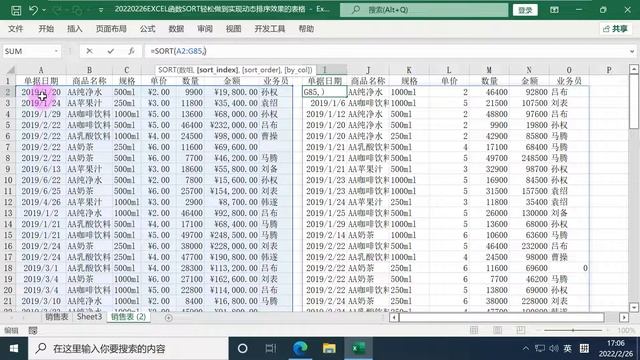Open Customize Quick Access Toolbar dropdown
This screenshot has width=640, height=360.
(x=101, y=10)
